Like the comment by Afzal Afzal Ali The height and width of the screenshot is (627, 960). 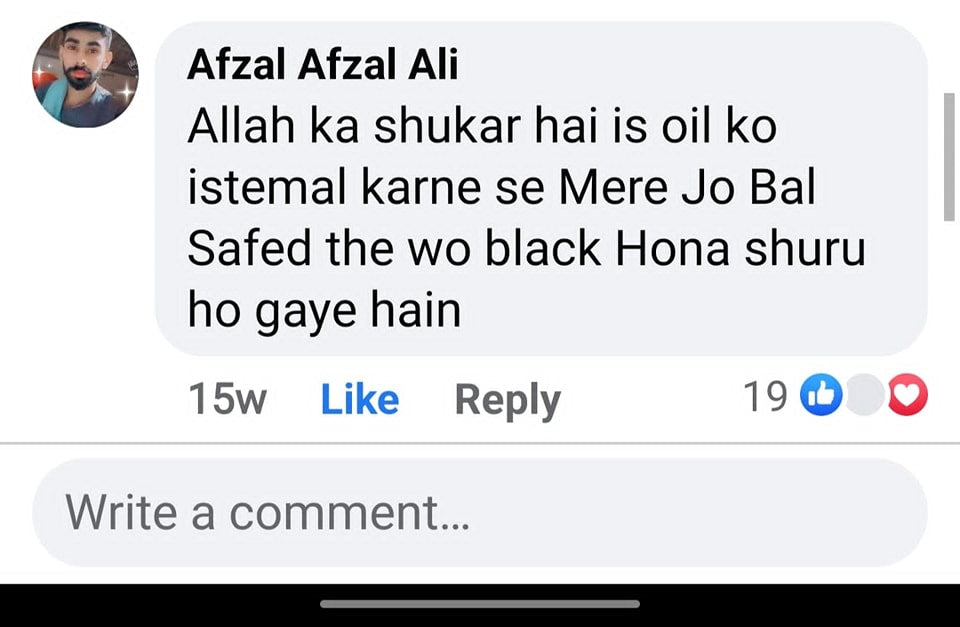360,399
